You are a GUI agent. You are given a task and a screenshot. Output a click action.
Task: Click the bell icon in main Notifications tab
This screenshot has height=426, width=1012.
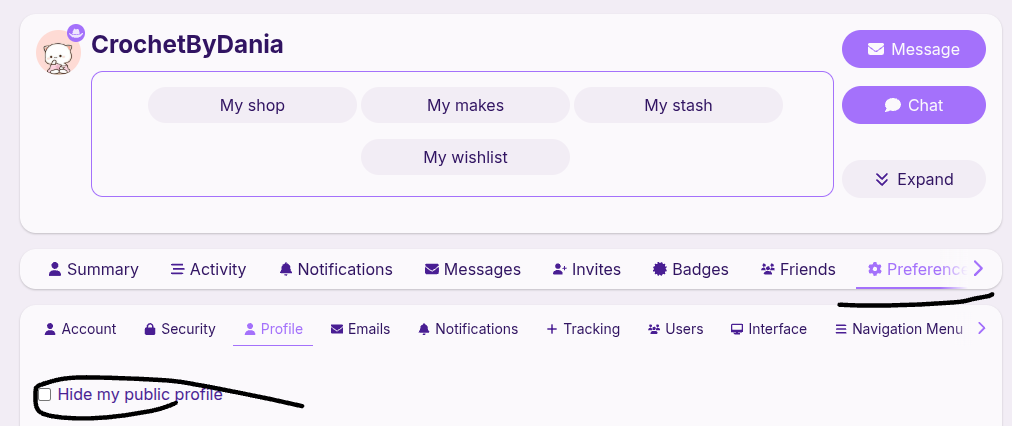point(286,269)
